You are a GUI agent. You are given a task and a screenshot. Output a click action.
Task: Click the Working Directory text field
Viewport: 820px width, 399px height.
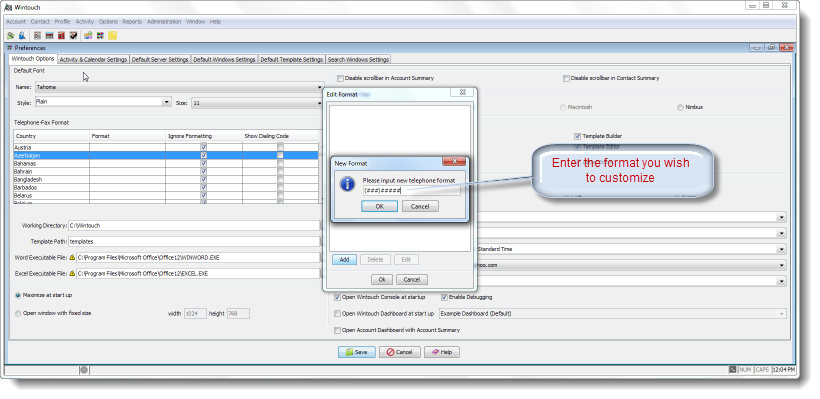coord(194,226)
